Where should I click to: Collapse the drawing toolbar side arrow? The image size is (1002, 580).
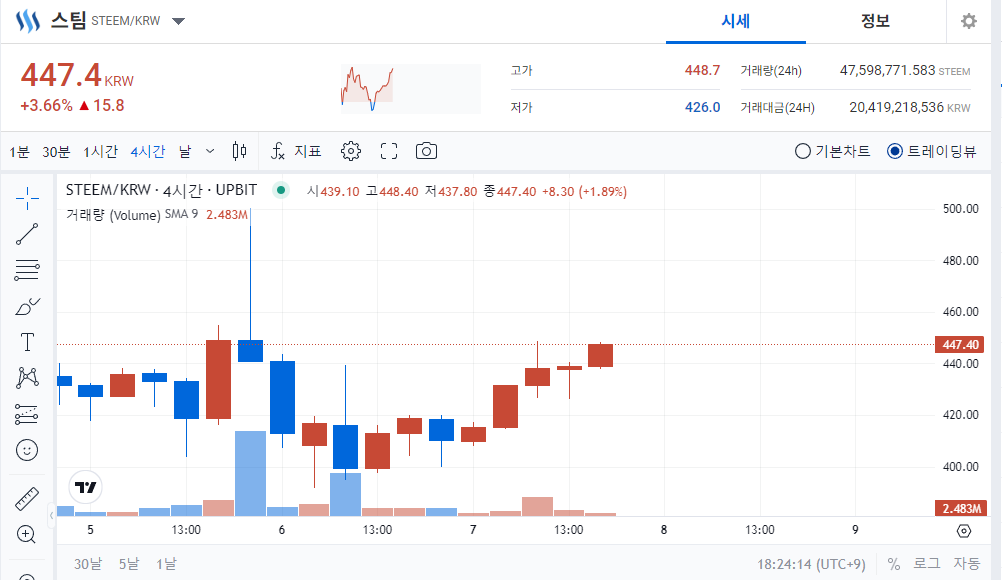52,515
